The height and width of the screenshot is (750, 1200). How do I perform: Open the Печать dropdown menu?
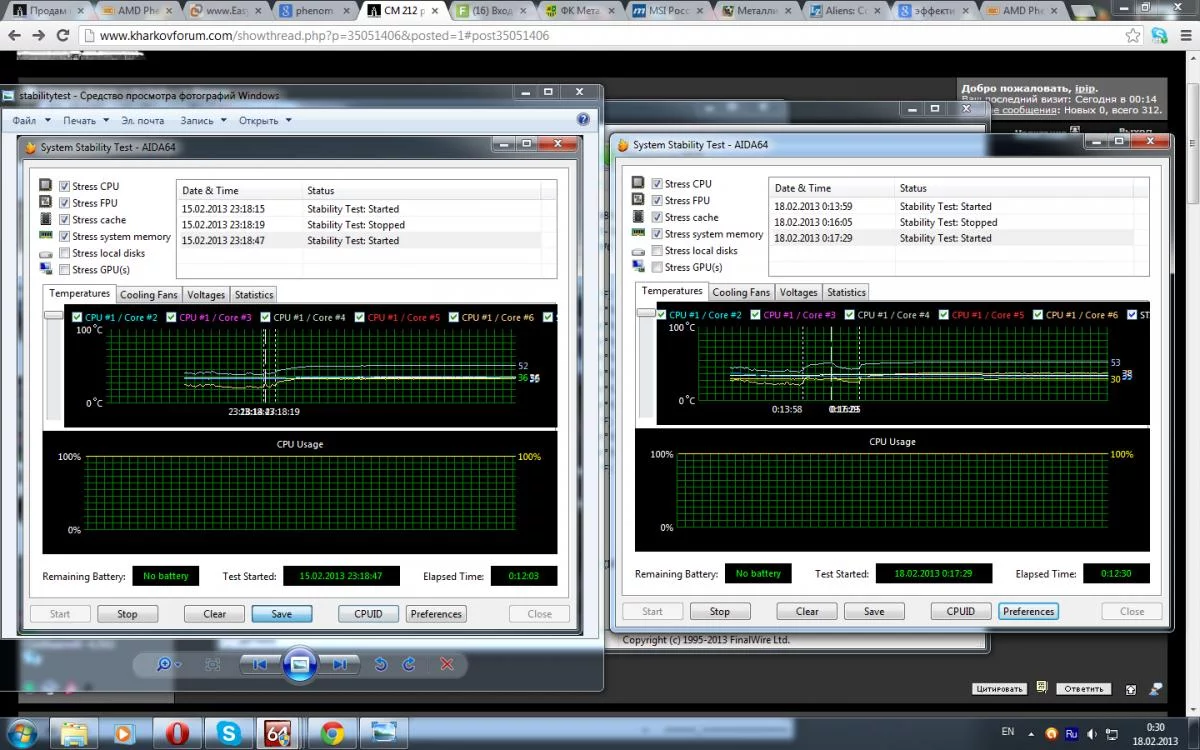tap(85, 120)
